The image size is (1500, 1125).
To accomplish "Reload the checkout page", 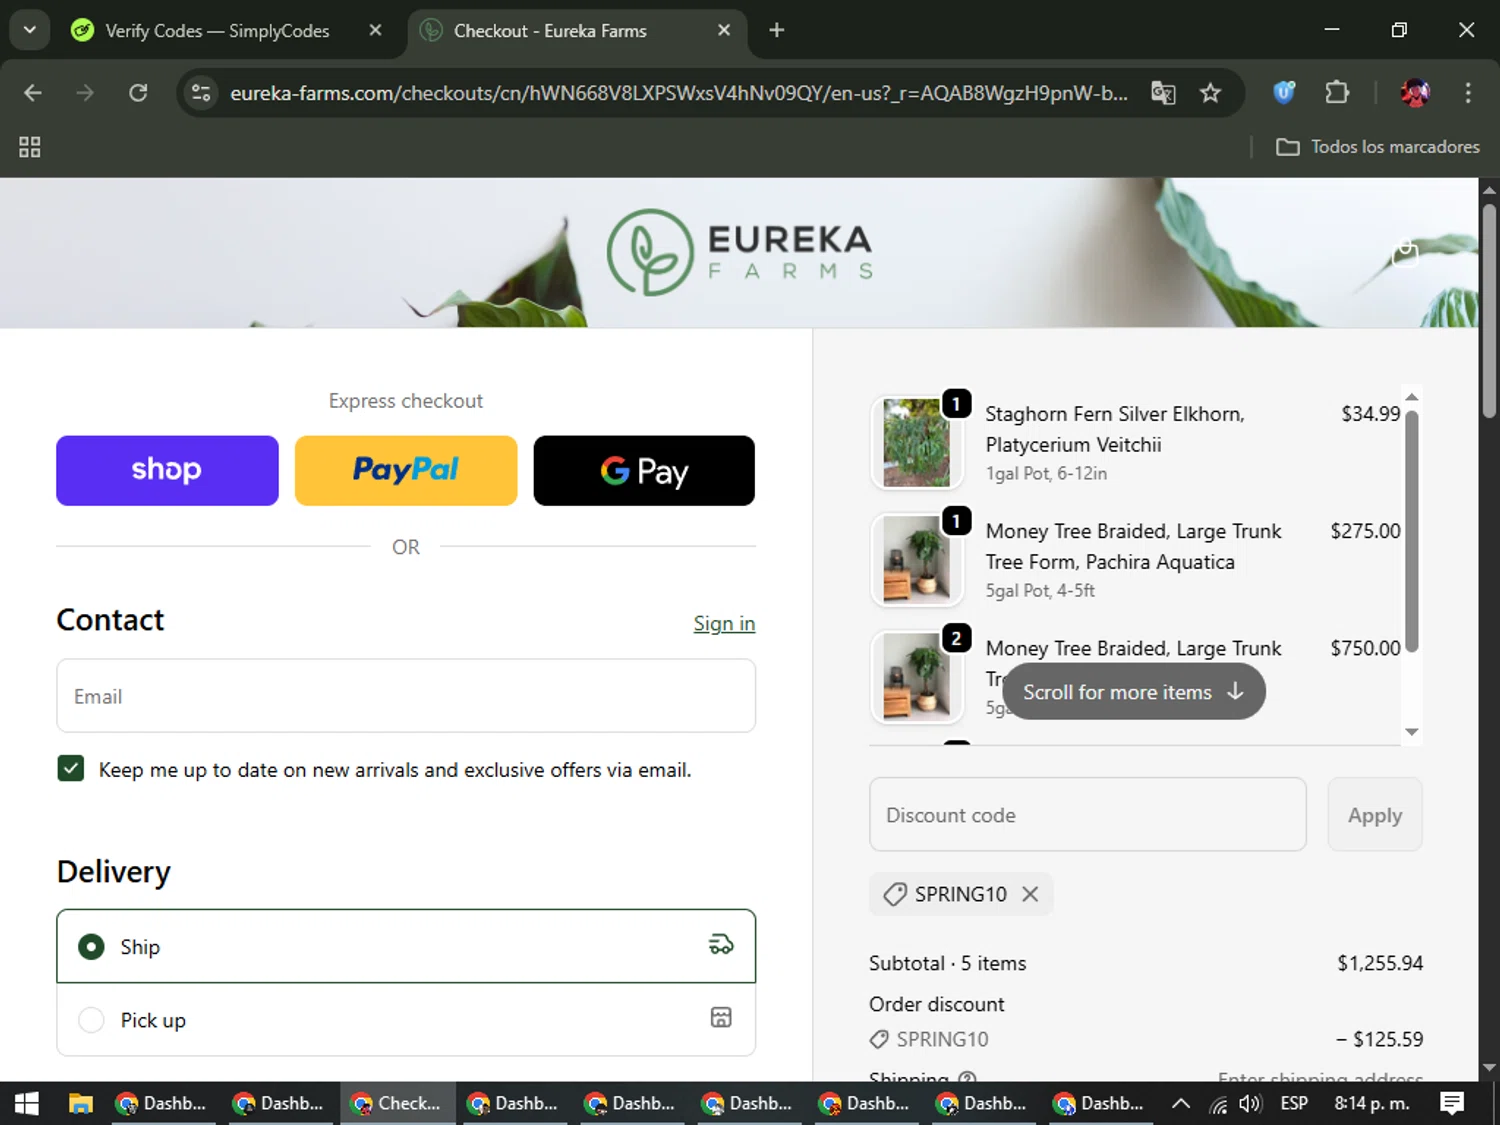I will tap(138, 93).
